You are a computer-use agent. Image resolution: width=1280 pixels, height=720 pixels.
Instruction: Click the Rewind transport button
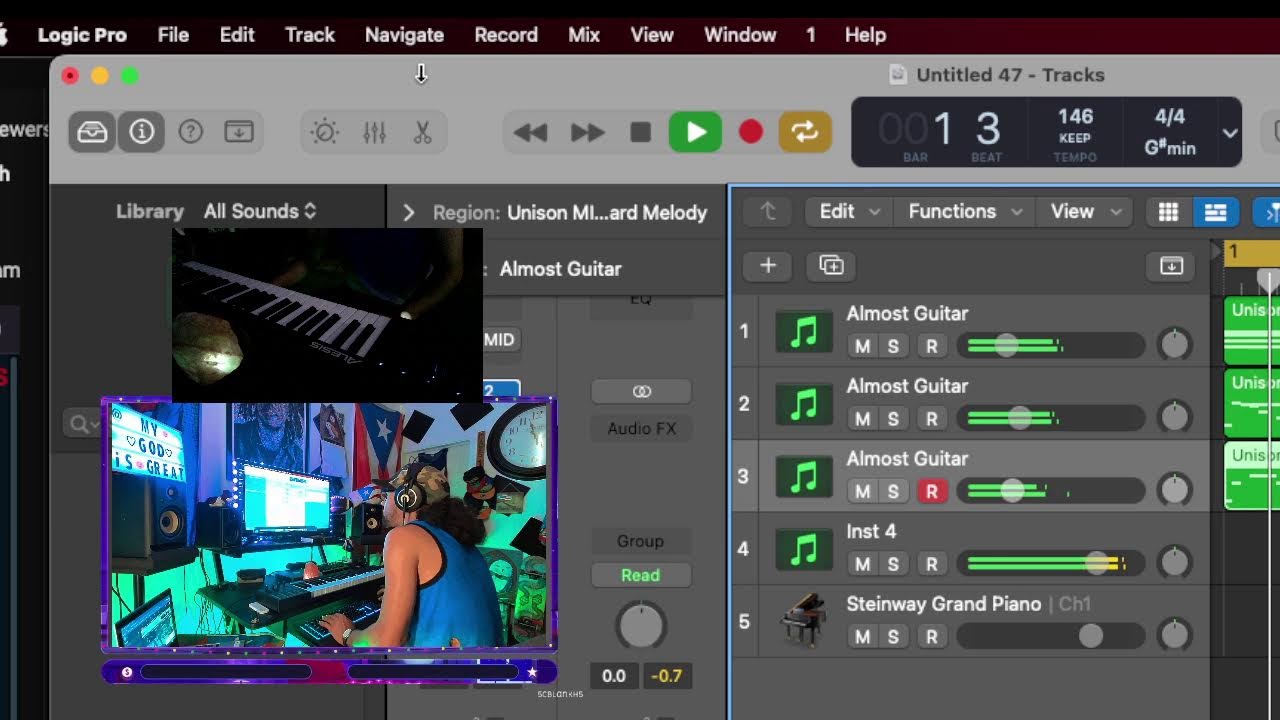pyautogui.click(x=530, y=132)
